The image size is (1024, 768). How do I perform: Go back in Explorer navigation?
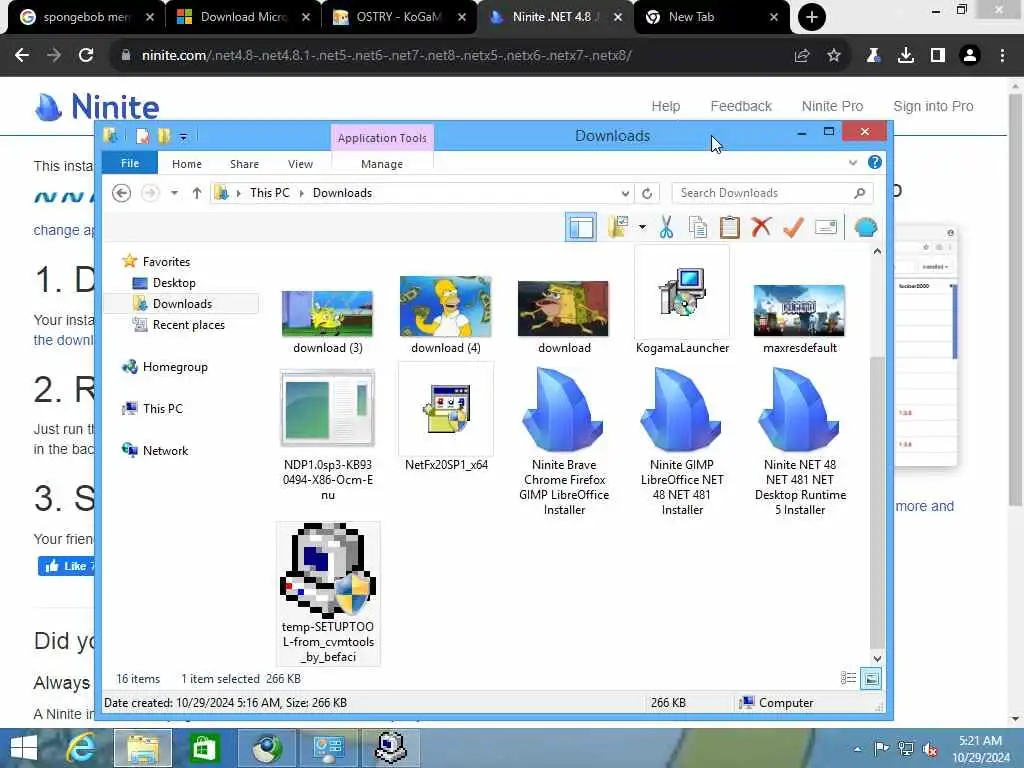pyautogui.click(x=121, y=193)
